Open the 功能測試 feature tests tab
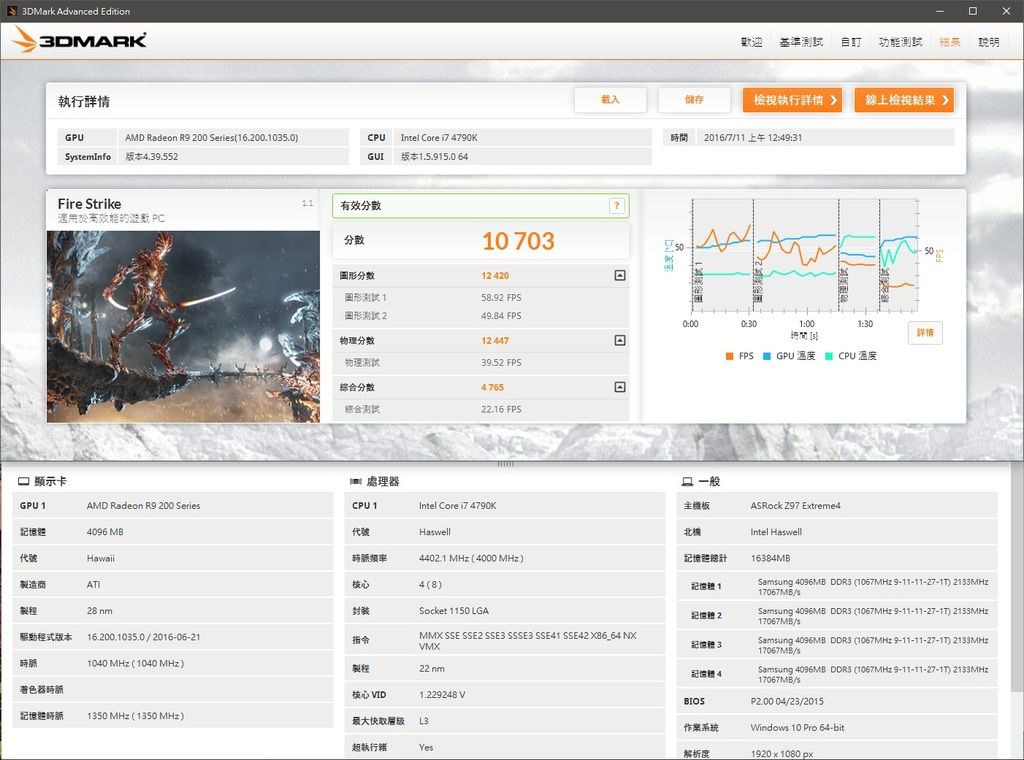 point(901,42)
